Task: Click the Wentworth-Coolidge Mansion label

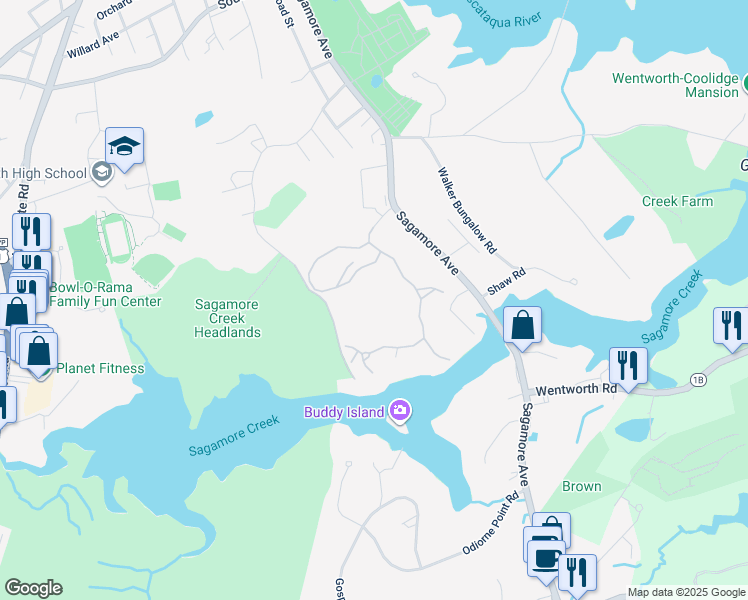Action: coord(675,85)
